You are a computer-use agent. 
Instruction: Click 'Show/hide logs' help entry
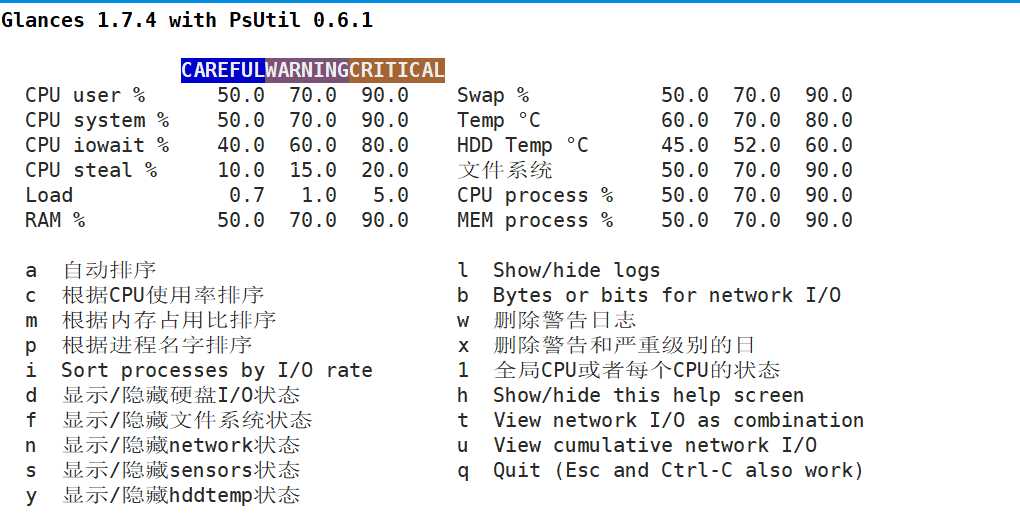576,270
